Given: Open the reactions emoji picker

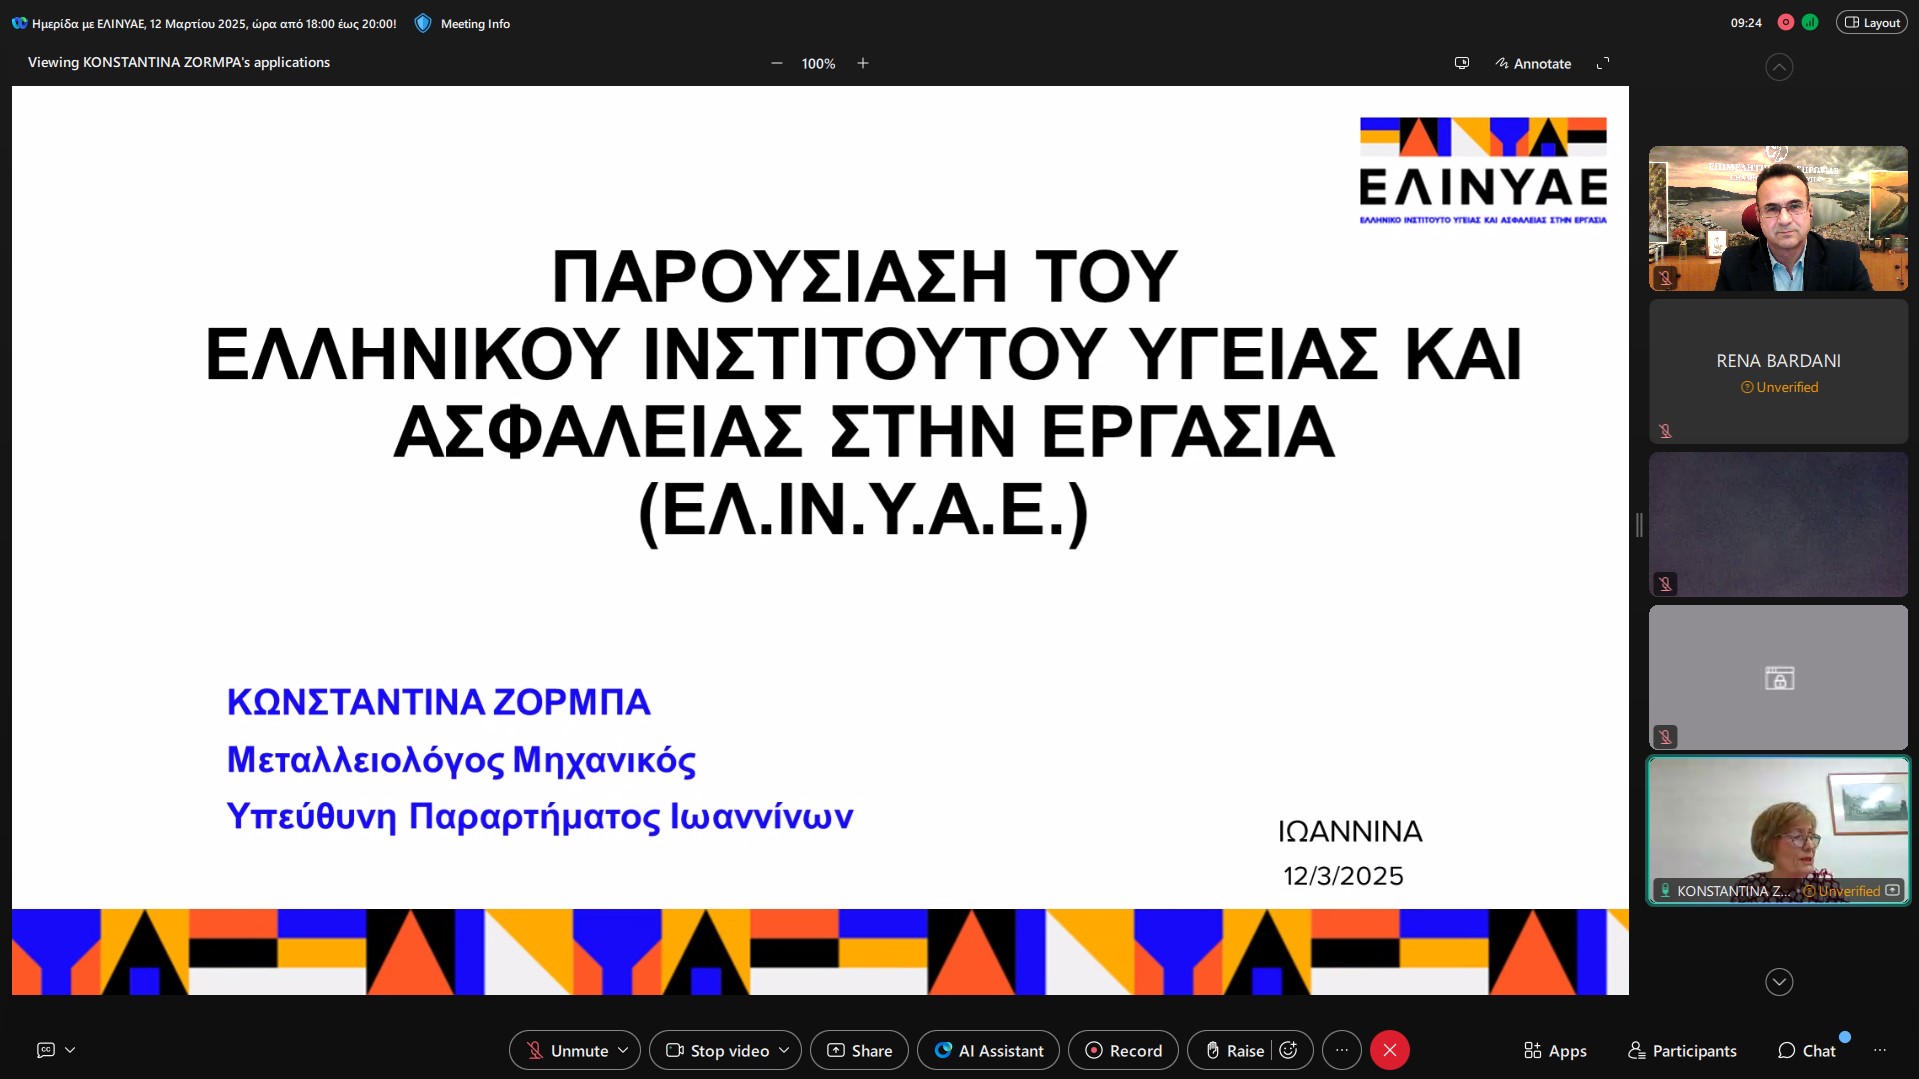Looking at the screenshot, I should click(1289, 1050).
